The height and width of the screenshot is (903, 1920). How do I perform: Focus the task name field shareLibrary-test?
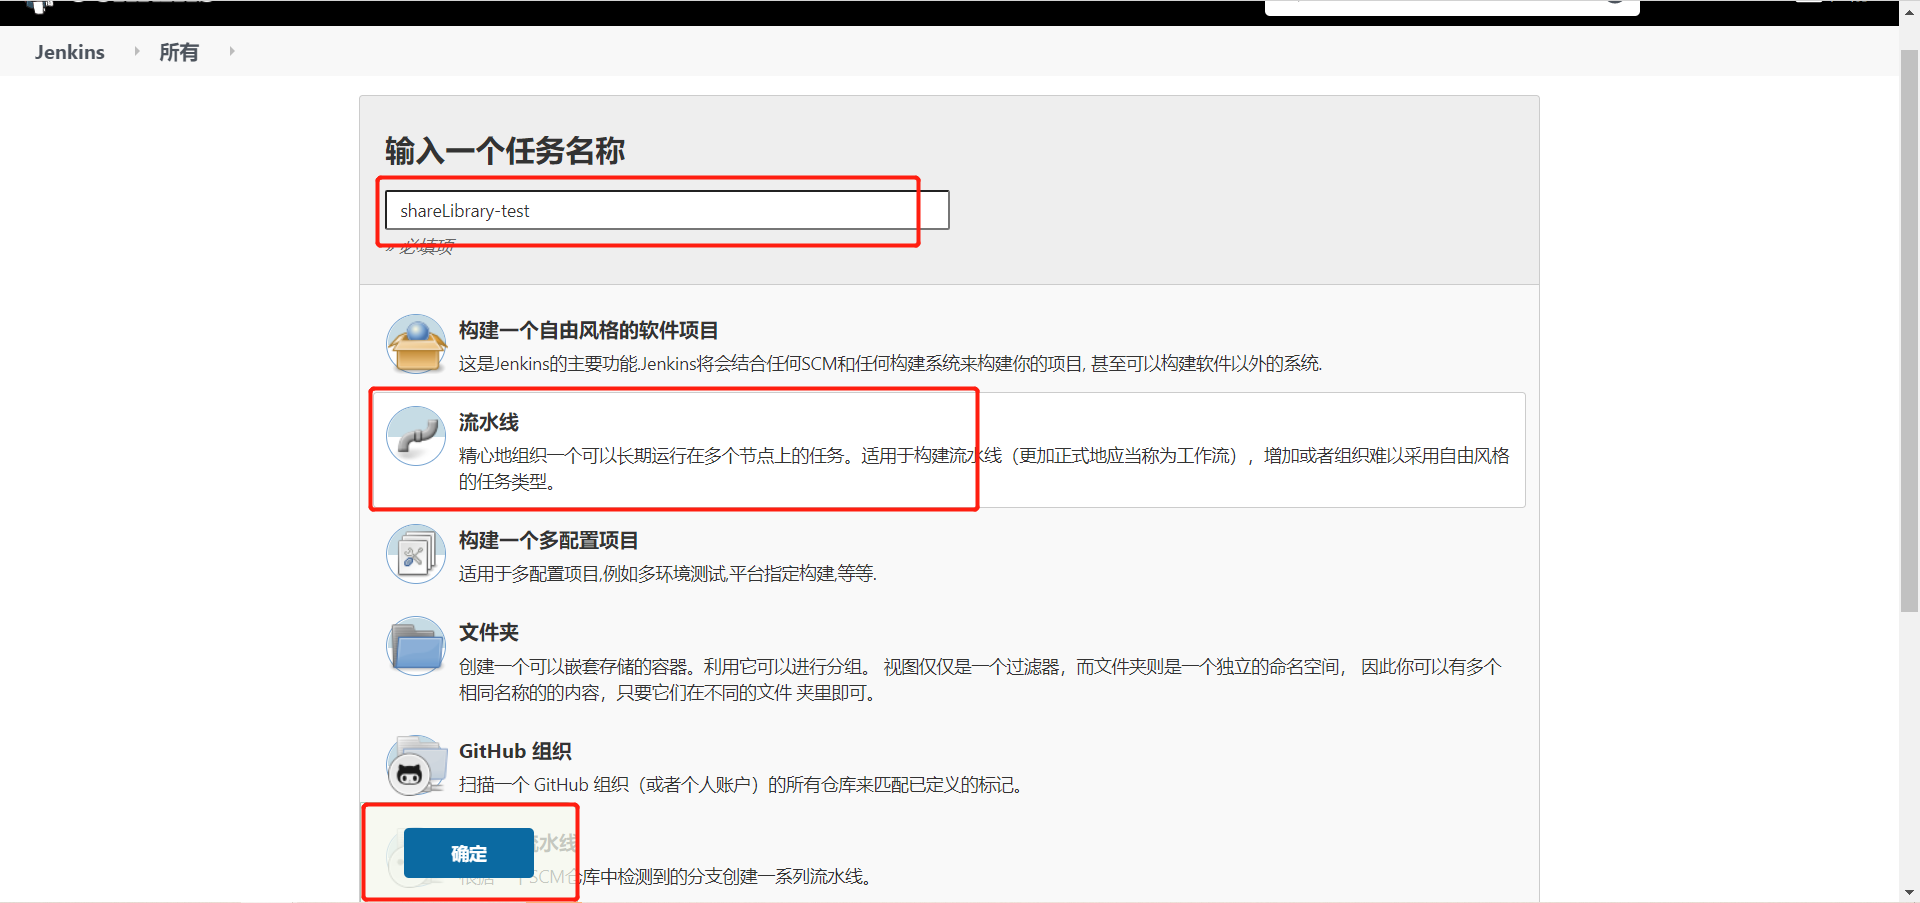click(667, 210)
